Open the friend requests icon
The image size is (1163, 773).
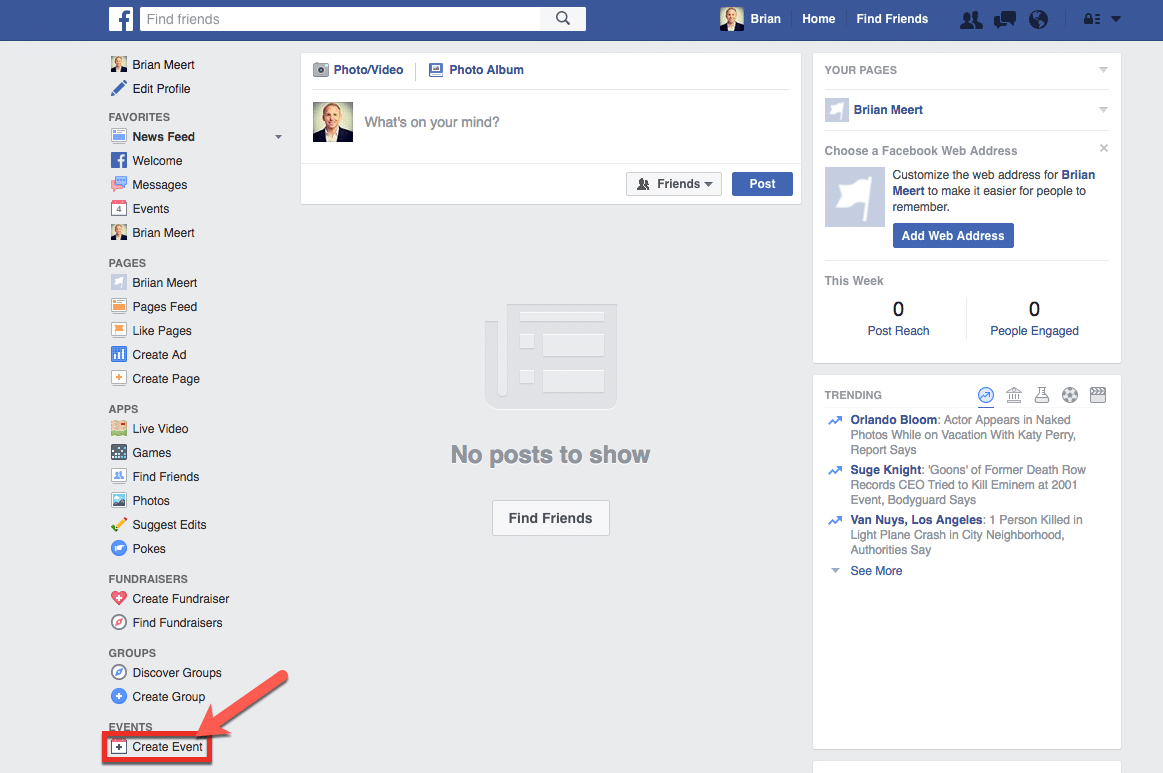coord(971,19)
